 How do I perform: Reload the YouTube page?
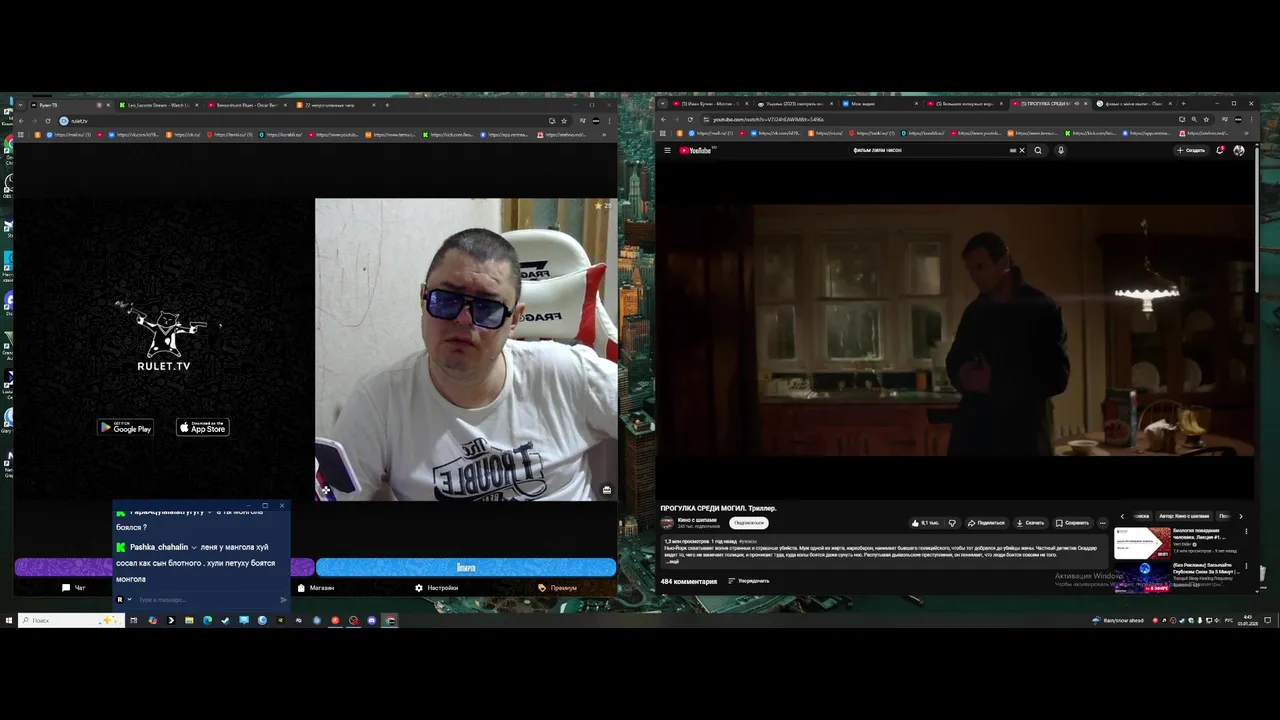pyautogui.click(x=690, y=120)
